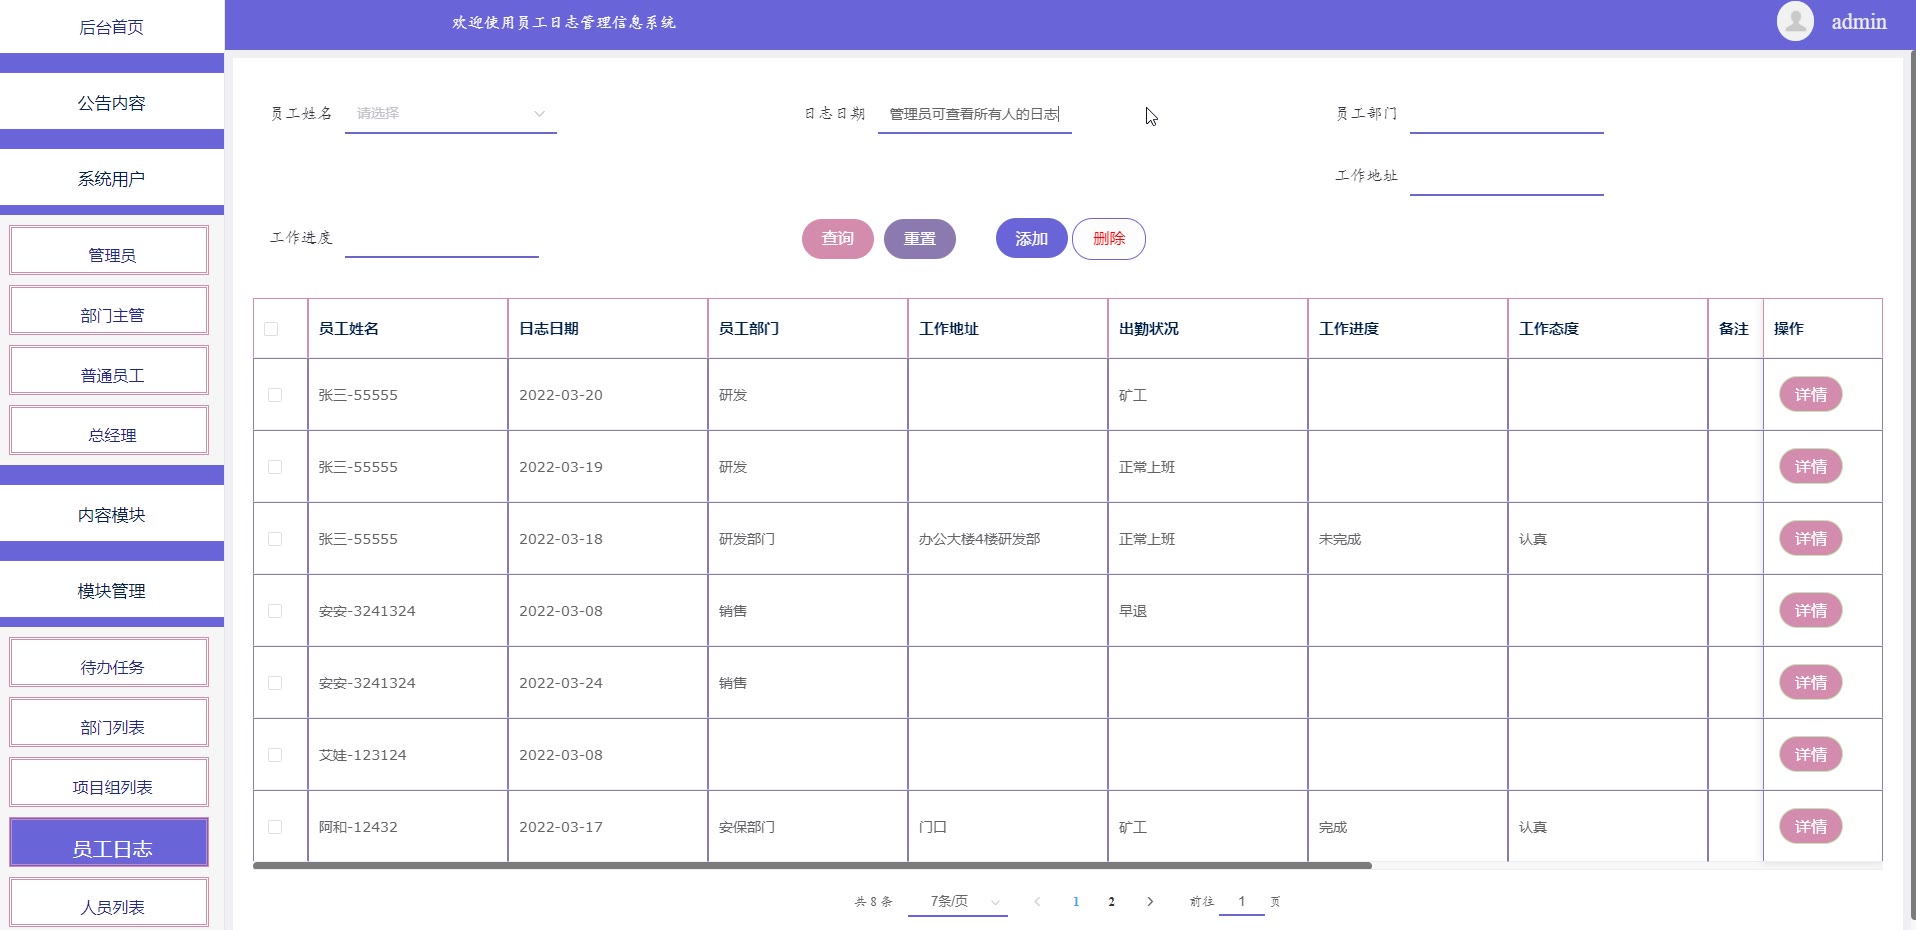This screenshot has height=930, width=1916.
Task: Expand the 内容模块 sidebar section
Action: pos(112,515)
